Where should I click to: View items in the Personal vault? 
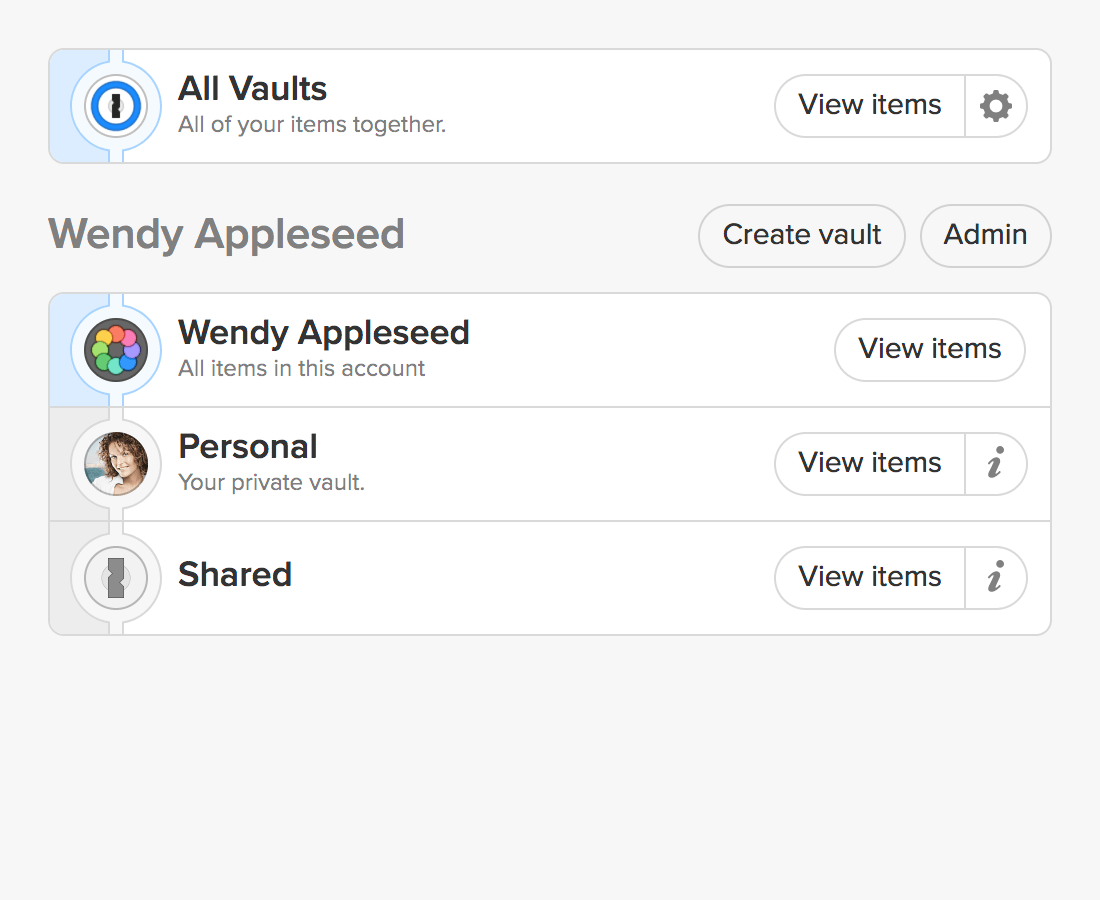tap(870, 464)
